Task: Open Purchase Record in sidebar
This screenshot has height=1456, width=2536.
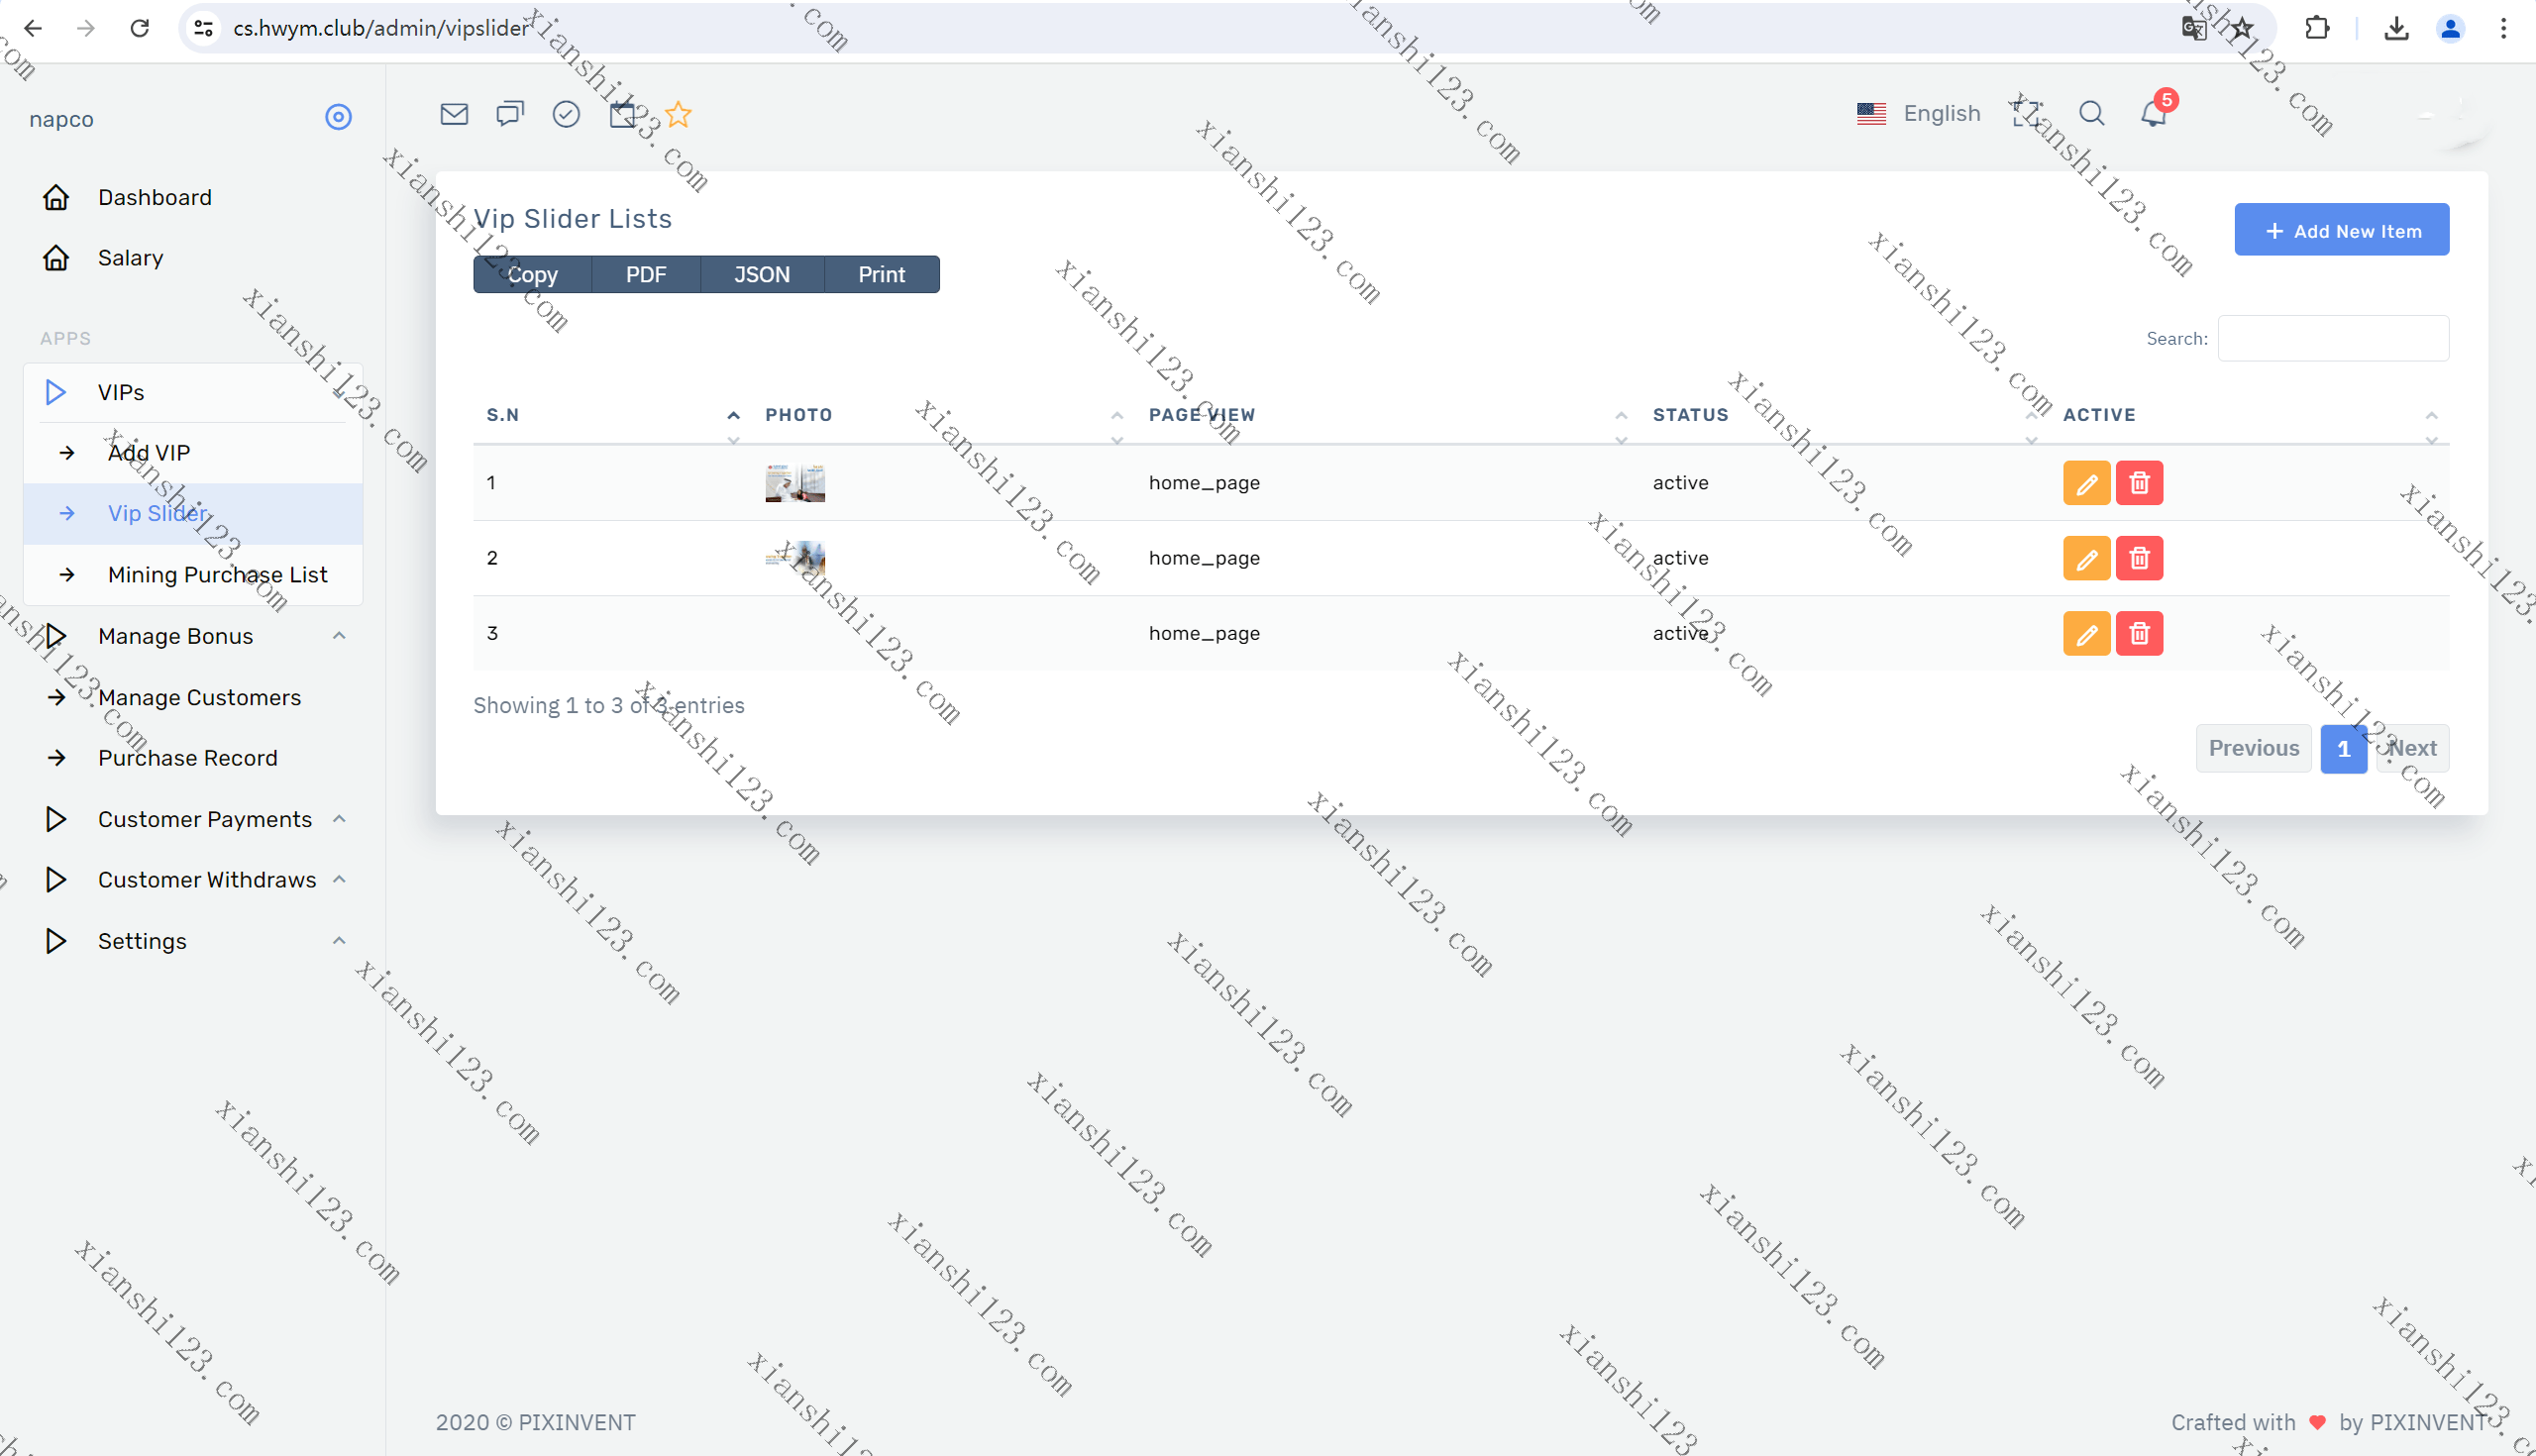Action: point(193,758)
